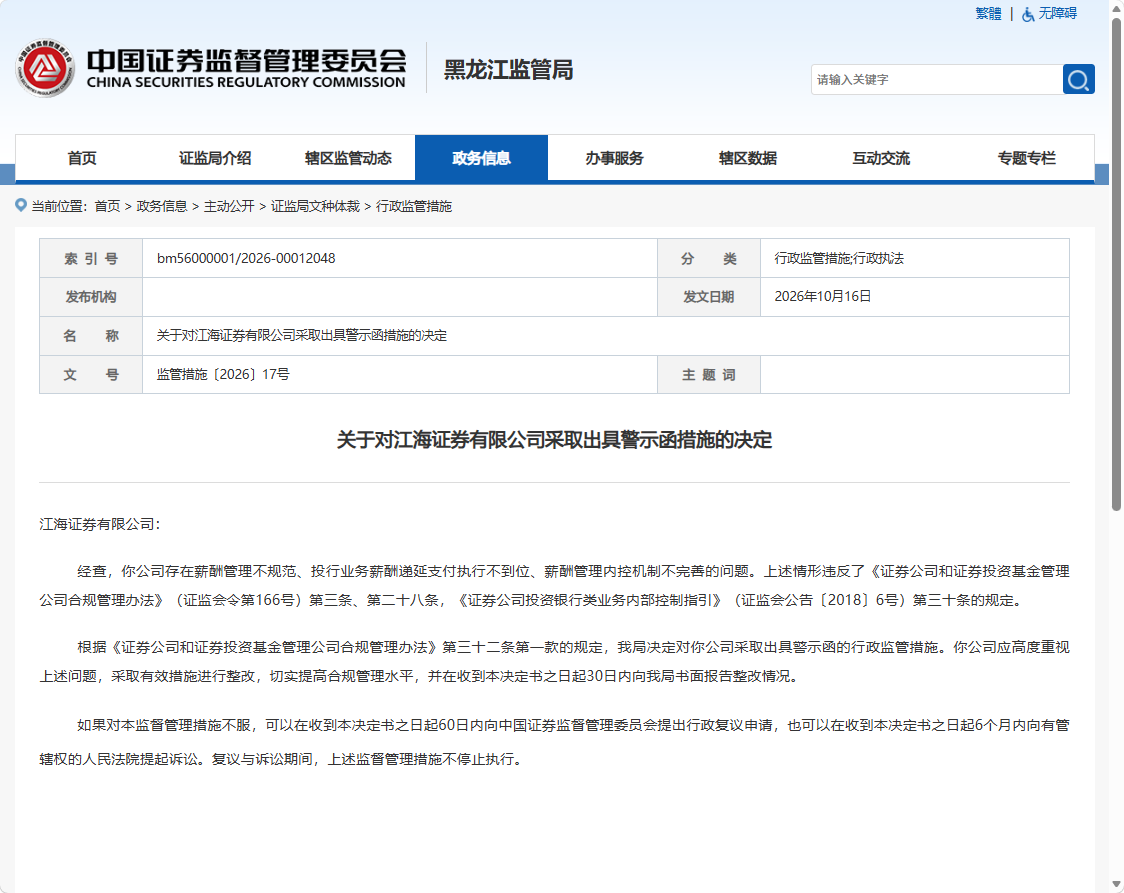Click the location pin breadcrumb icon
Viewport: 1124px width, 893px height.
[x=21, y=206]
